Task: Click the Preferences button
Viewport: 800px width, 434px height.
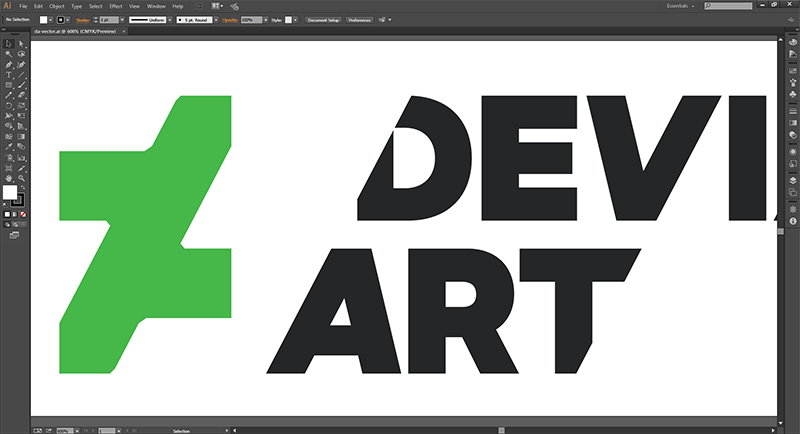Action: click(x=360, y=20)
